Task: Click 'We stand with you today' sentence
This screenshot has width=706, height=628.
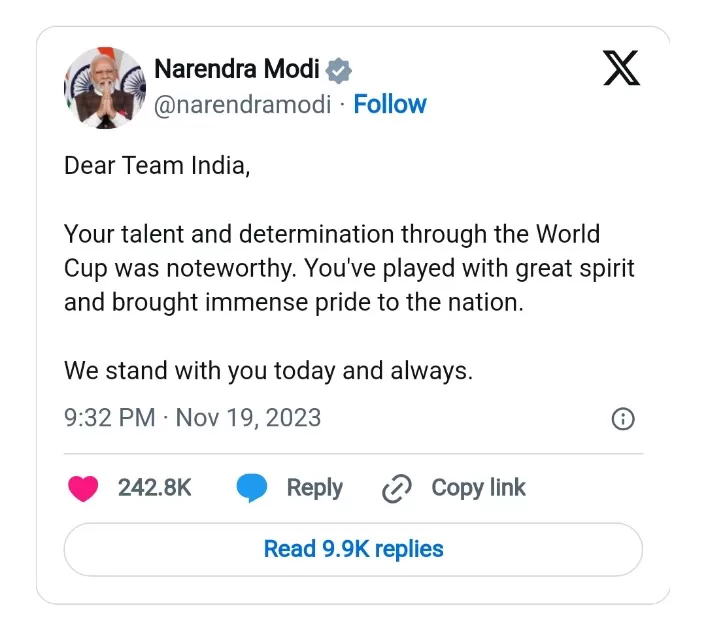Action: pos(268,371)
